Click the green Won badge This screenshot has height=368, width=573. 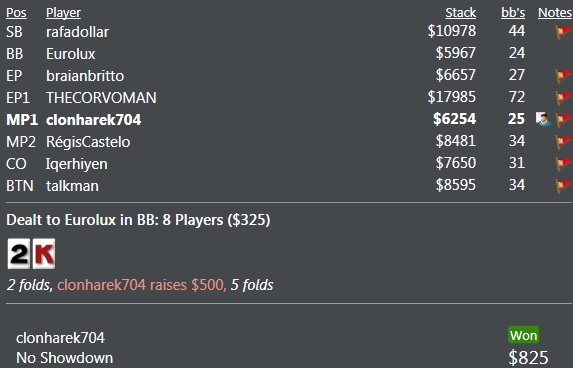(x=523, y=335)
